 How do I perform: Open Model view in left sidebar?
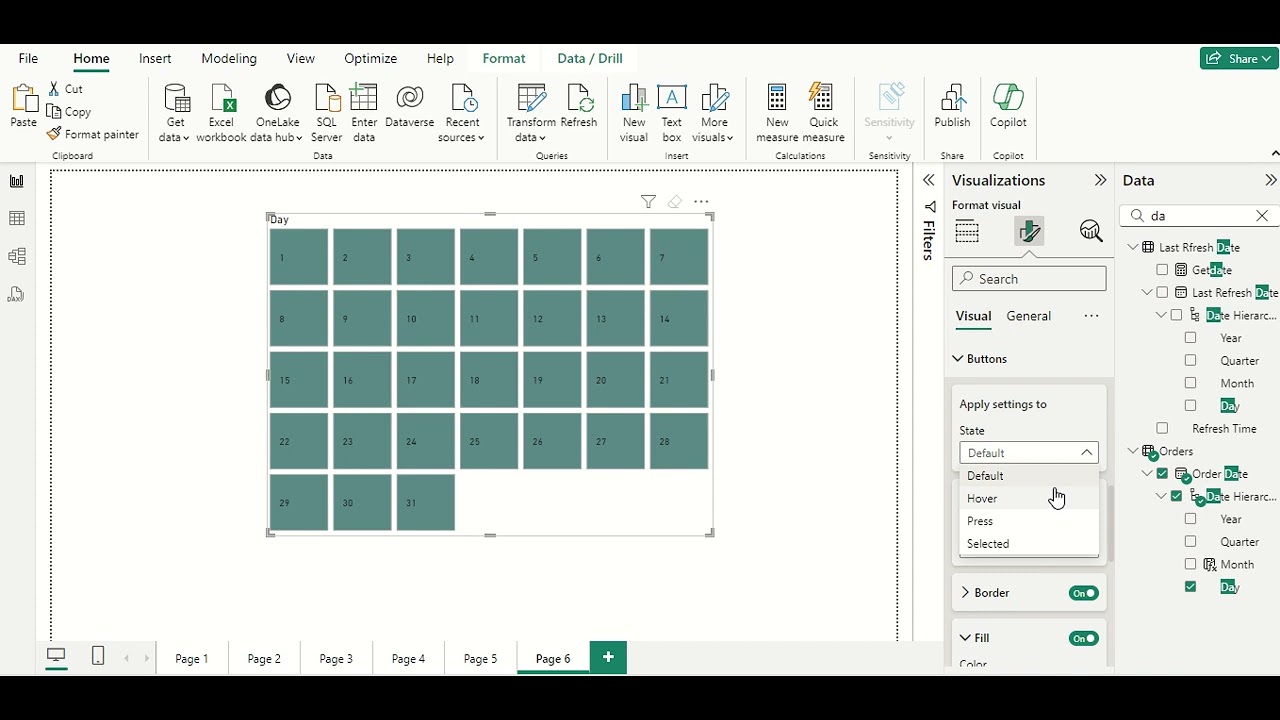coord(17,257)
